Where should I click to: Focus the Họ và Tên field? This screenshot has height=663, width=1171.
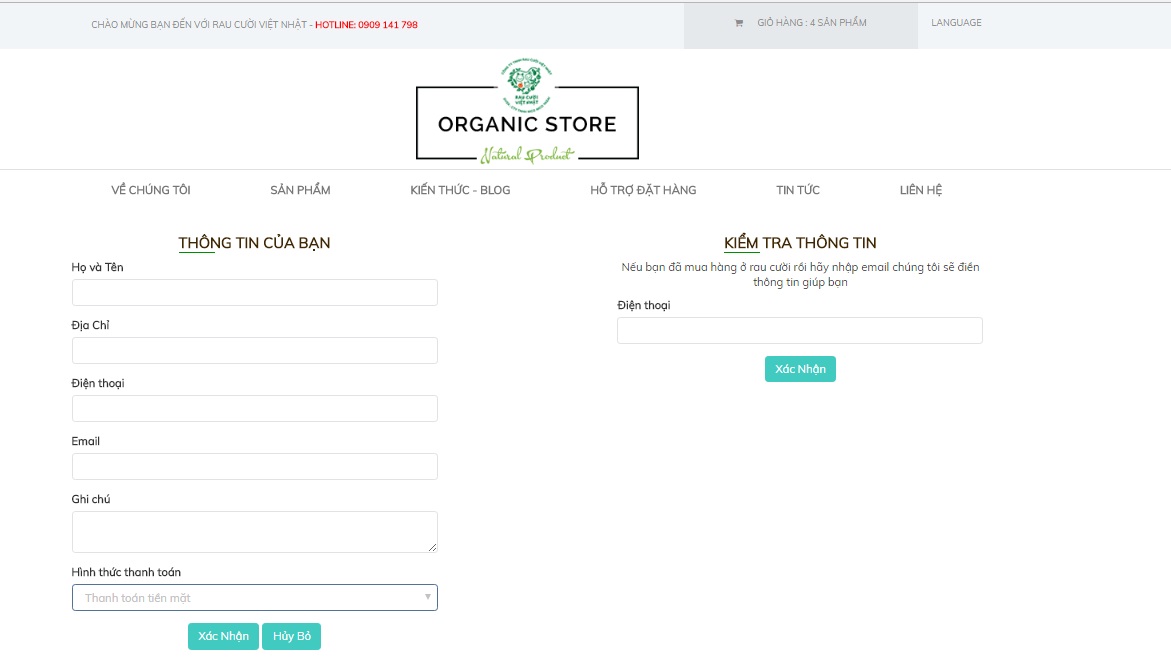click(254, 293)
